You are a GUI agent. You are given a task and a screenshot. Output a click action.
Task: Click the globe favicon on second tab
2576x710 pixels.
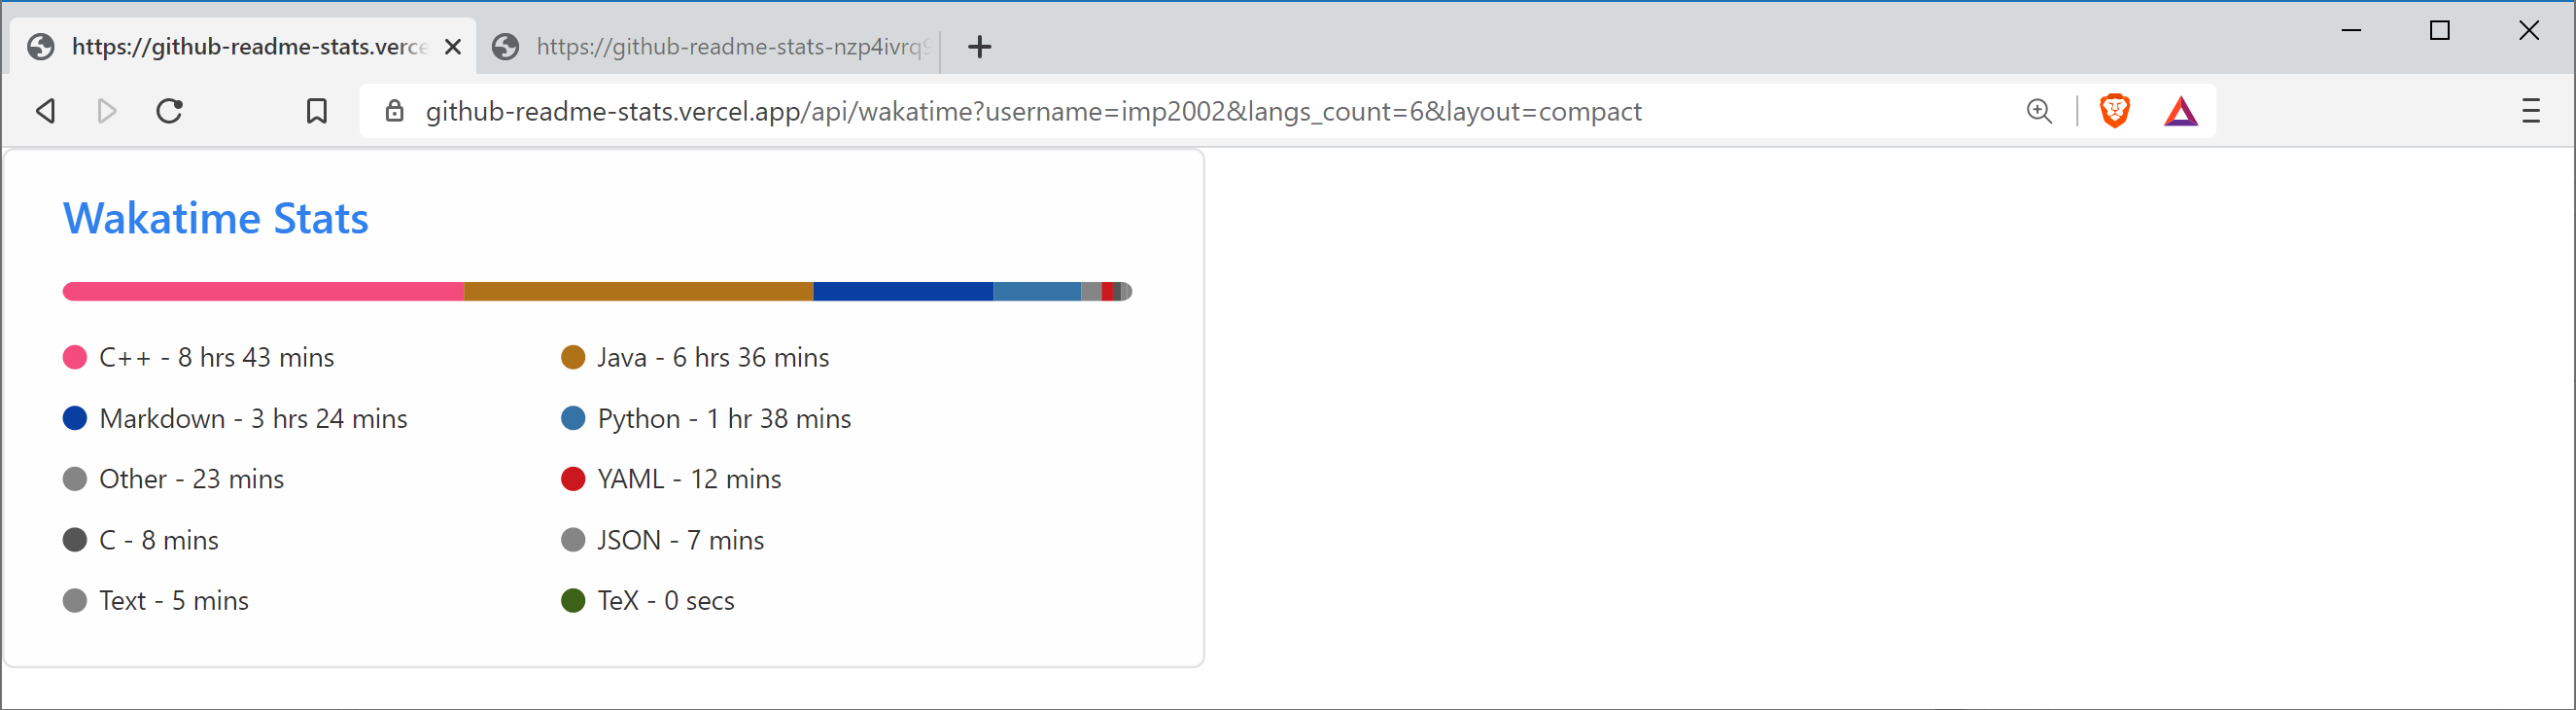pos(506,47)
